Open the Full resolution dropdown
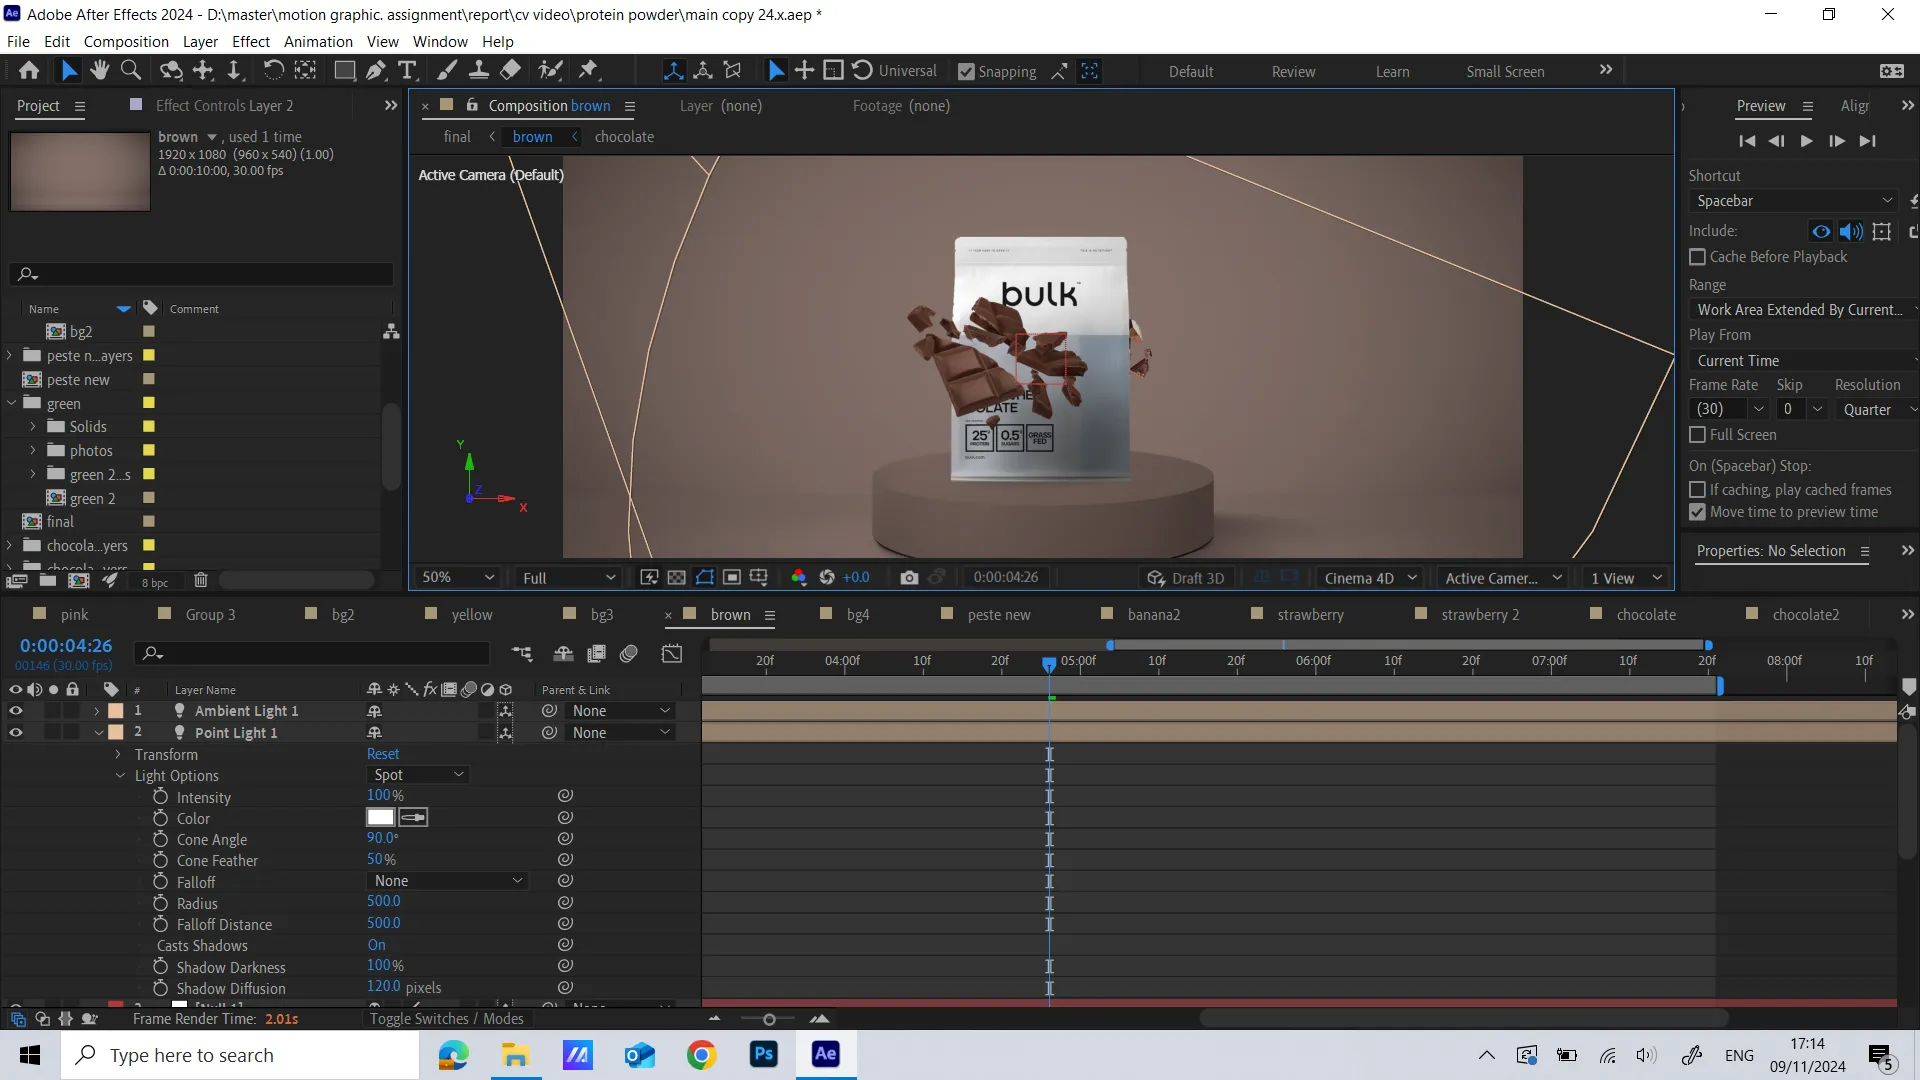The width and height of the screenshot is (1920, 1080). click(568, 578)
